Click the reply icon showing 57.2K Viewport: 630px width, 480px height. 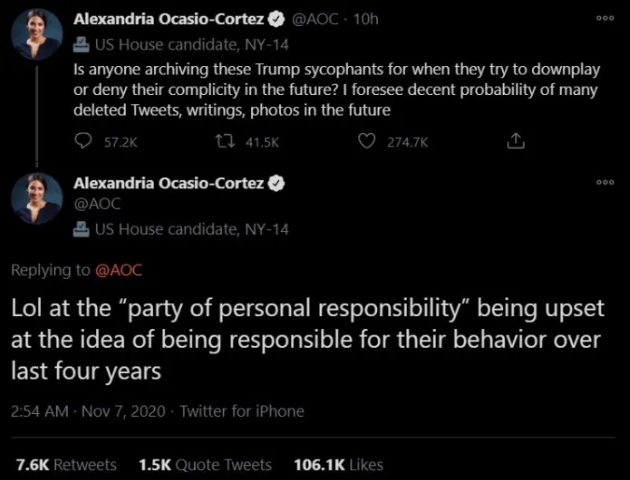coord(83,142)
